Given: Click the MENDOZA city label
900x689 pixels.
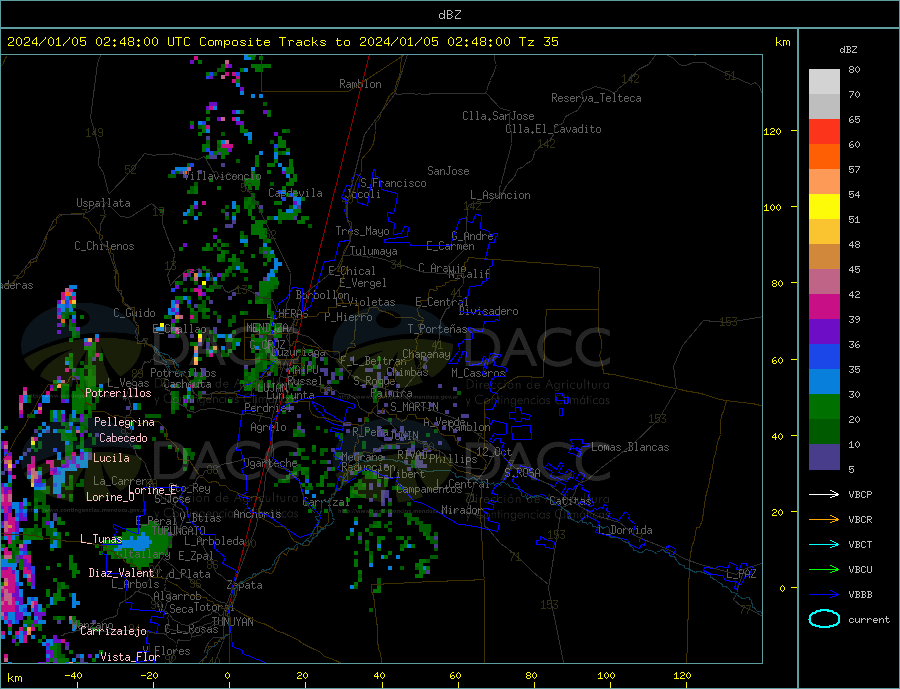Looking at the screenshot, I should tap(268, 328).
